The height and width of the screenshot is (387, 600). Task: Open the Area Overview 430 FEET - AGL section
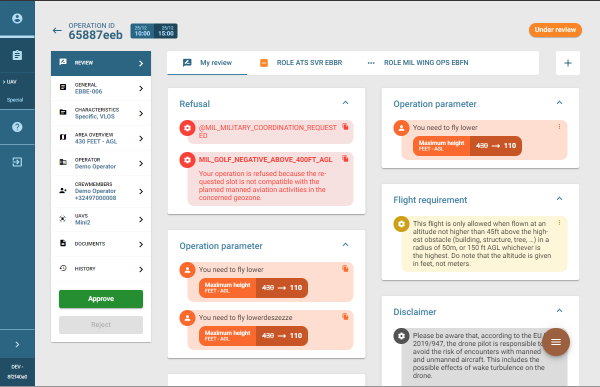pyautogui.click(x=101, y=138)
